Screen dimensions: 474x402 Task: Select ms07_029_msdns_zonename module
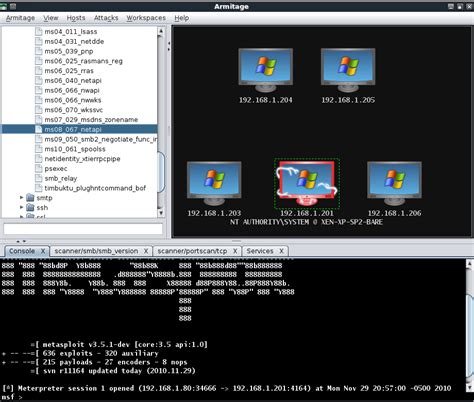click(91, 120)
